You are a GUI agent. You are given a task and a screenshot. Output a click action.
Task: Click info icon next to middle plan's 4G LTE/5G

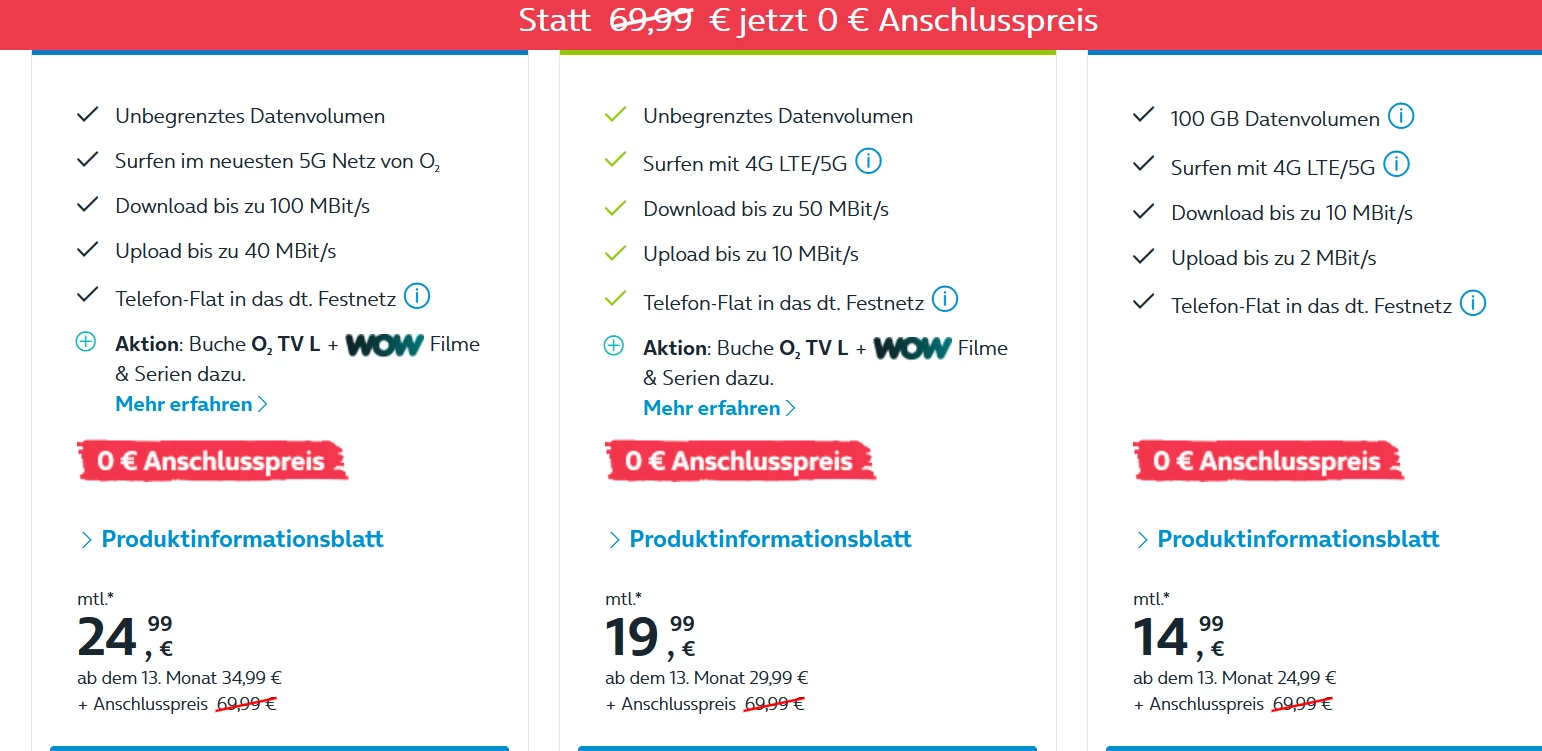point(868,161)
